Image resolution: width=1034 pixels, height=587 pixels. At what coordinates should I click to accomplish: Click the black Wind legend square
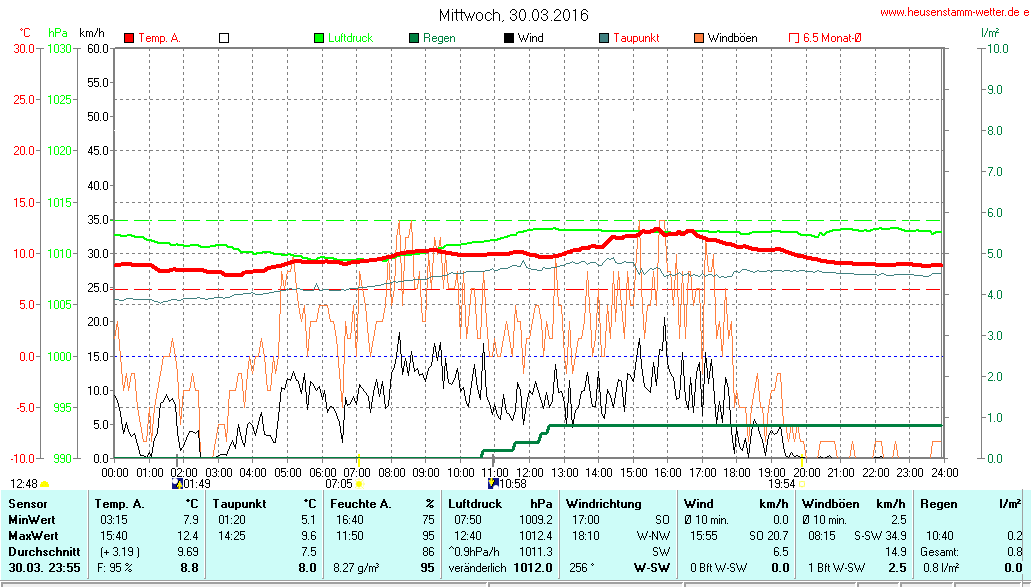(509, 38)
